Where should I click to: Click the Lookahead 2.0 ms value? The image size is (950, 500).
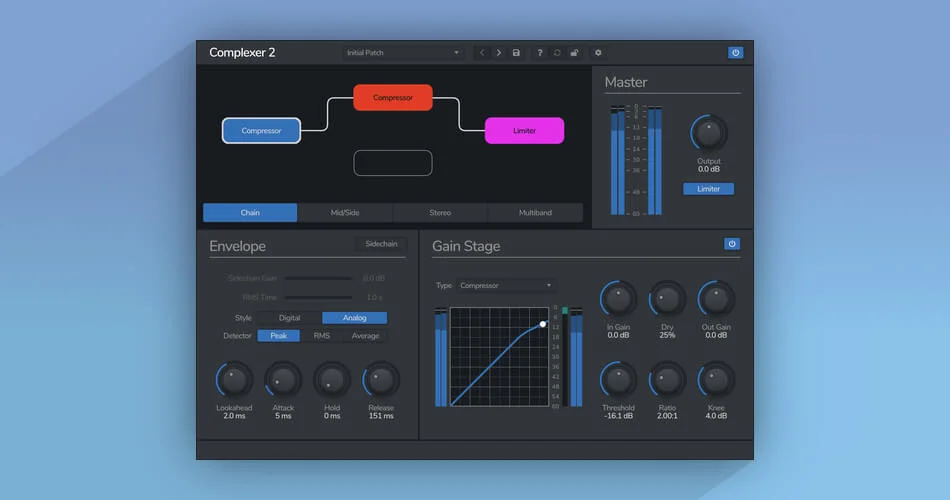point(234,416)
